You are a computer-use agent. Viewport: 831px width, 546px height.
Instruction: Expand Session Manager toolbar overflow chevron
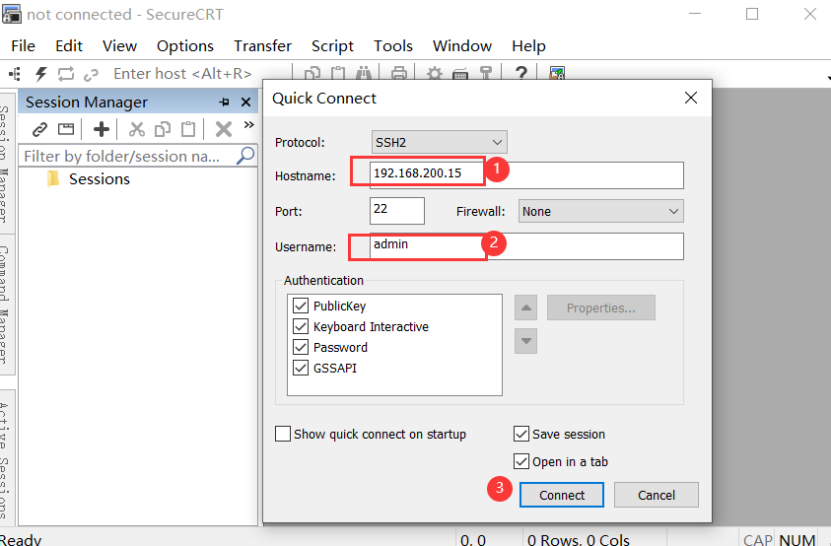pyautogui.click(x=249, y=125)
